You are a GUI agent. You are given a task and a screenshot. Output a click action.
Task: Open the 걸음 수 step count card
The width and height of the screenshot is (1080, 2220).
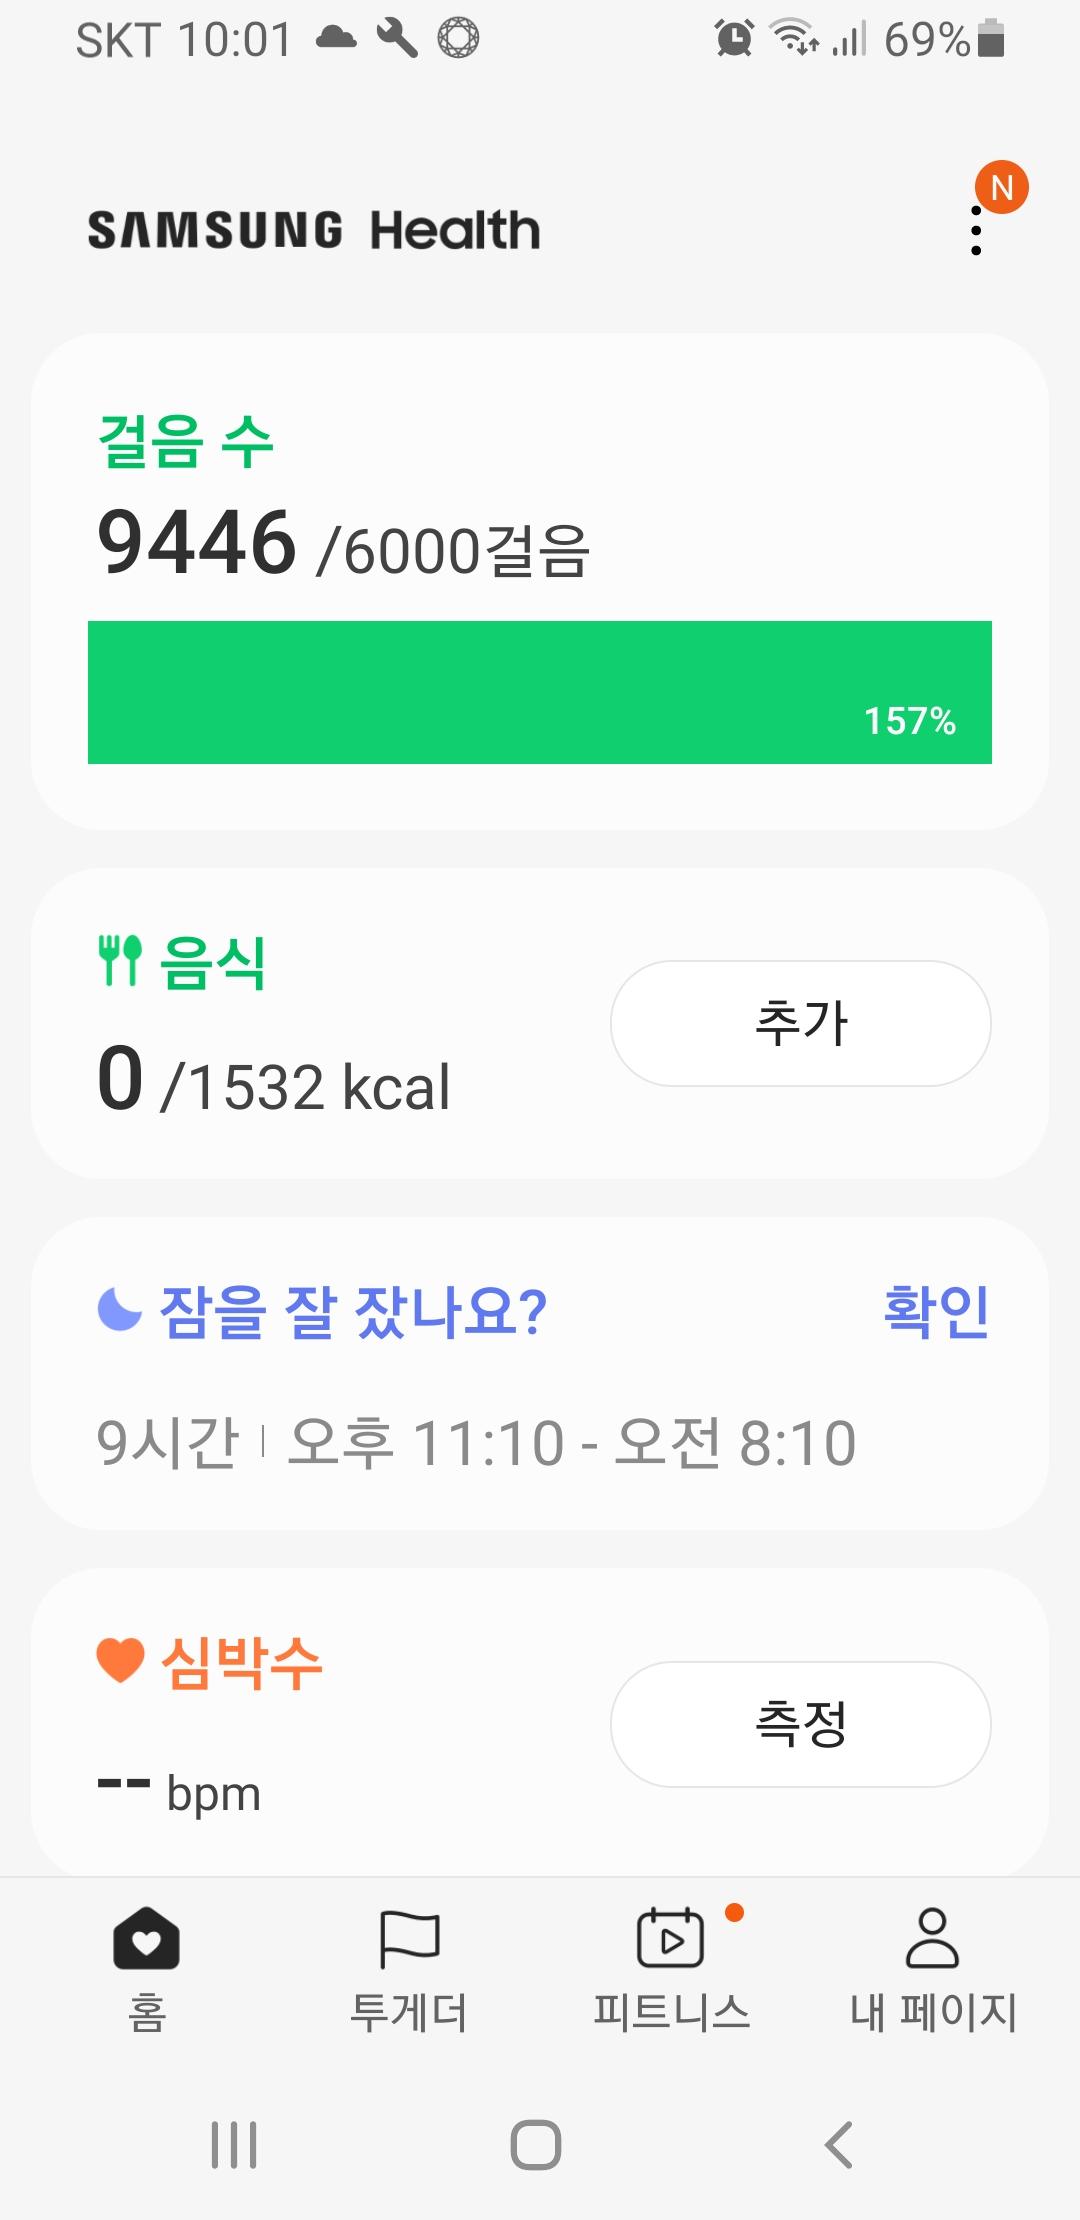[186, 441]
